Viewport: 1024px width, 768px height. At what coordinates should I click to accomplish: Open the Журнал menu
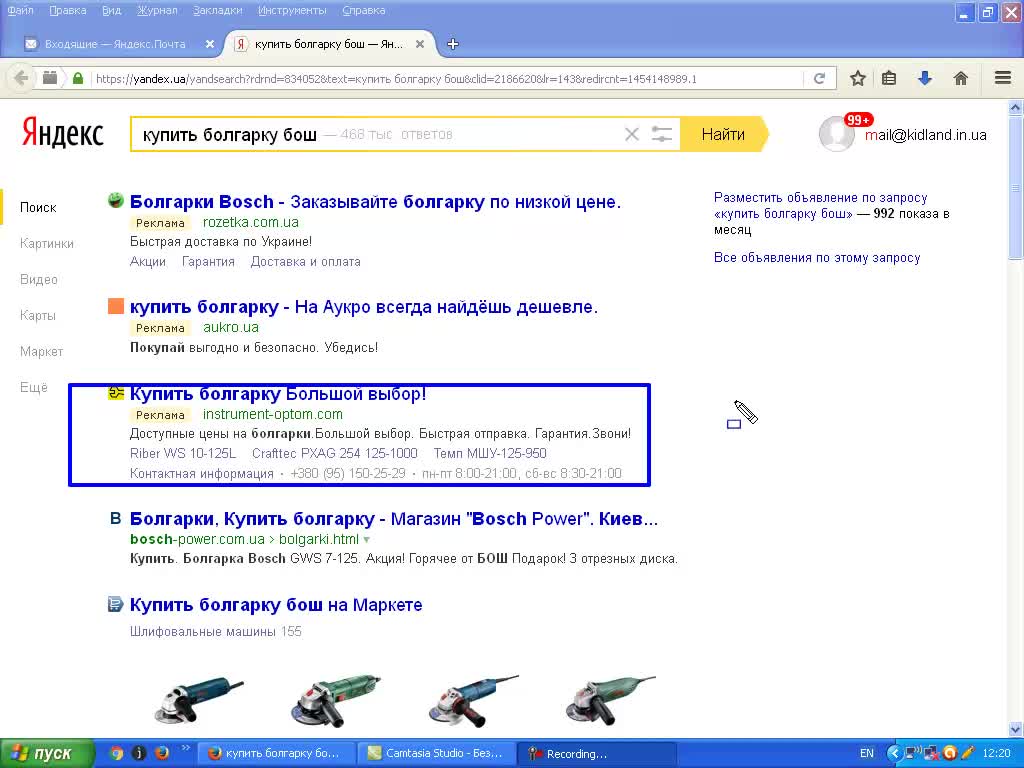[x=157, y=10]
